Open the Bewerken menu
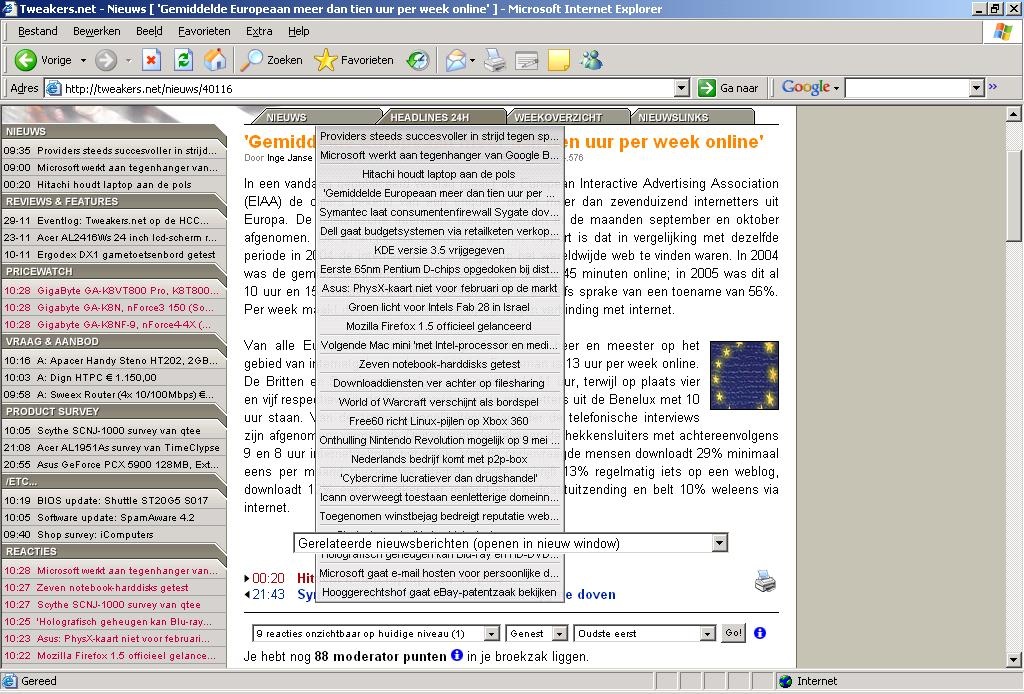The width and height of the screenshot is (1024, 694). pyautogui.click(x=97, y=31)
